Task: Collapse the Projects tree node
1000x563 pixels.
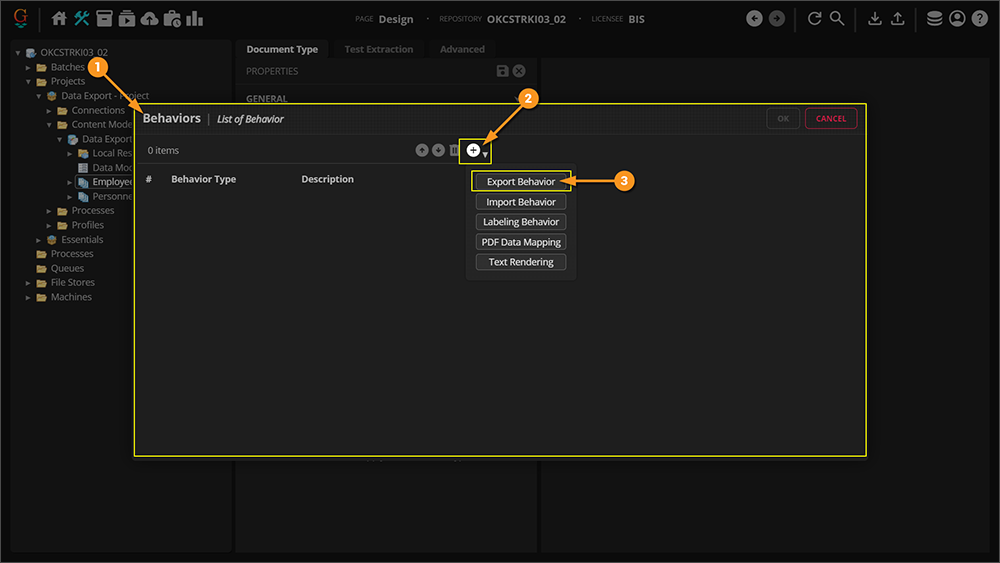Action: 29,82
